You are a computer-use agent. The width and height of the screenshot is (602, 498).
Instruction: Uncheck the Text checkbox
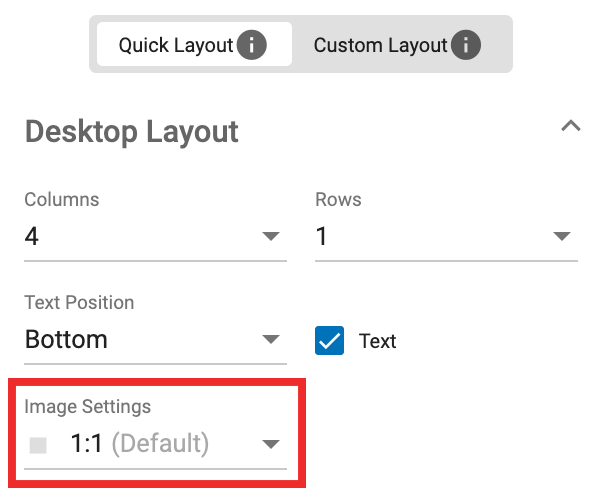click(330, 341)
